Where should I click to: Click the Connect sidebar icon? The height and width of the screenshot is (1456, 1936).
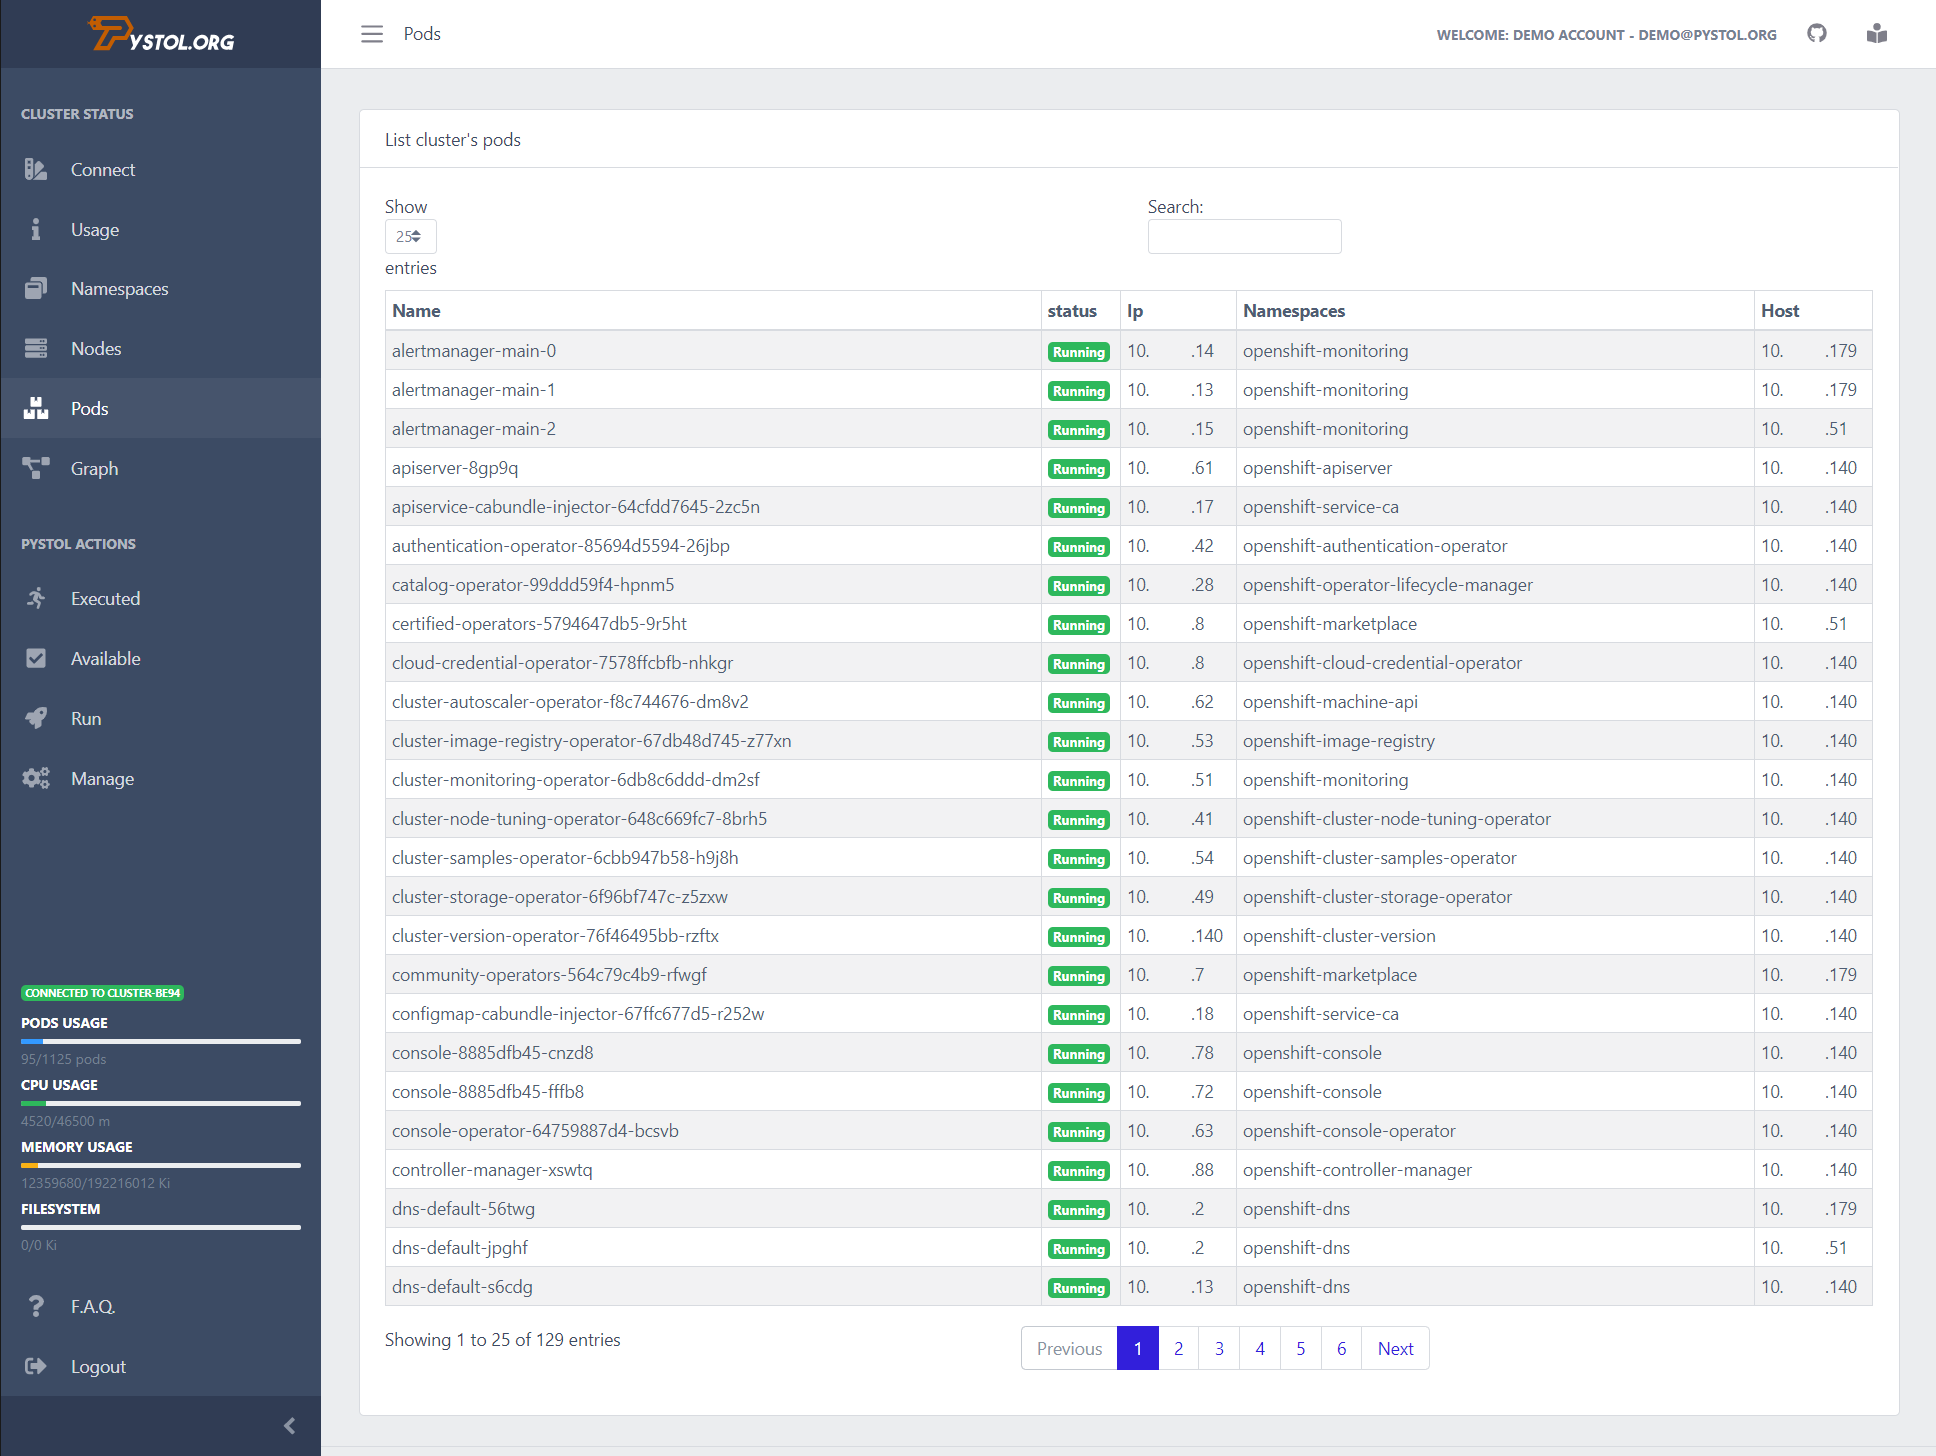pos(36,170)
